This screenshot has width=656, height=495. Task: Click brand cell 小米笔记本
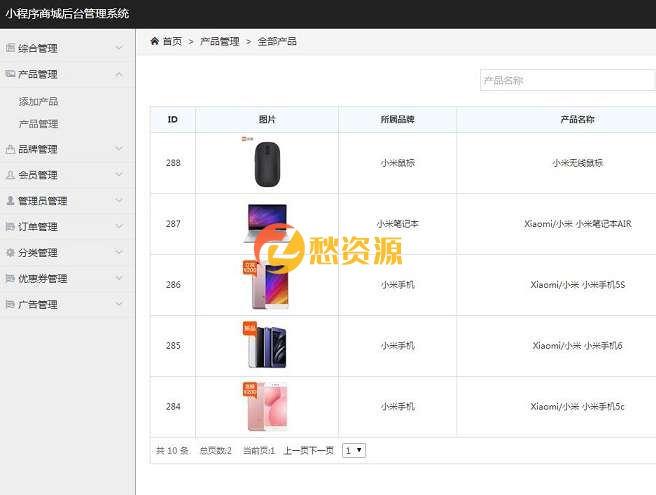tap(397, 224)
